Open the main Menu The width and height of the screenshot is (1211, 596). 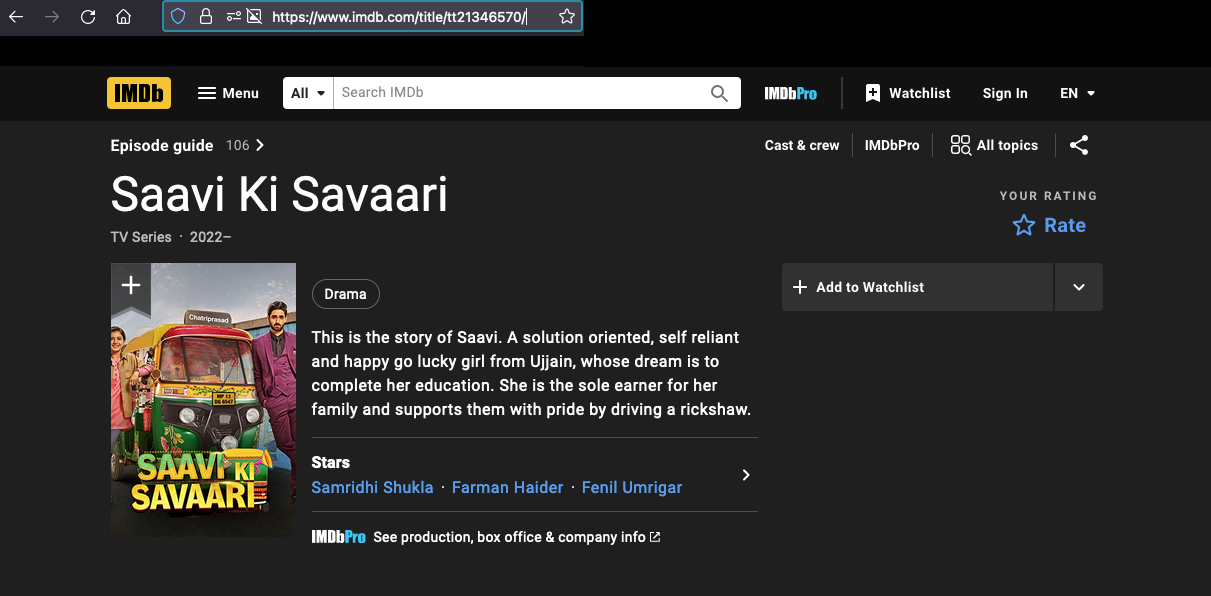[x=228, y=93]
